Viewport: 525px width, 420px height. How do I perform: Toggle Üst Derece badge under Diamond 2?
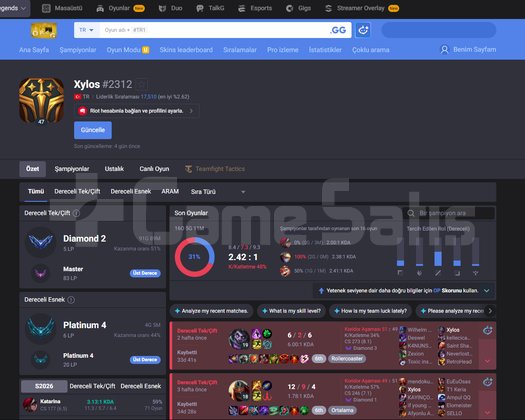tap(145, 273)
